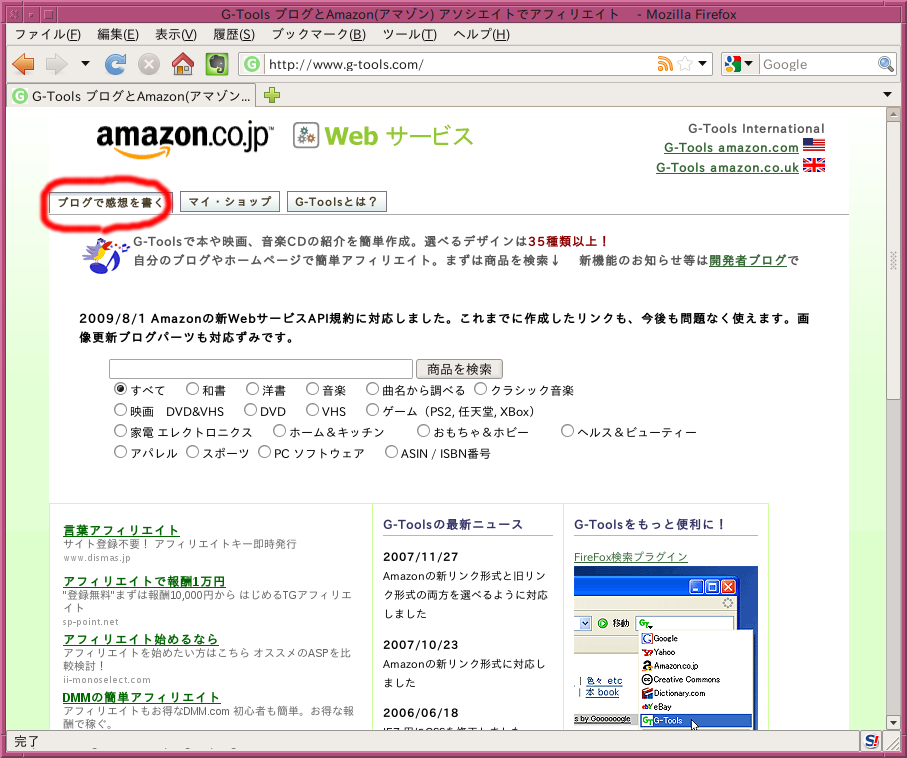907x758 pixels.
Task: Open the FireFox検索プラグイン link
Action: [x=631, y=557]
